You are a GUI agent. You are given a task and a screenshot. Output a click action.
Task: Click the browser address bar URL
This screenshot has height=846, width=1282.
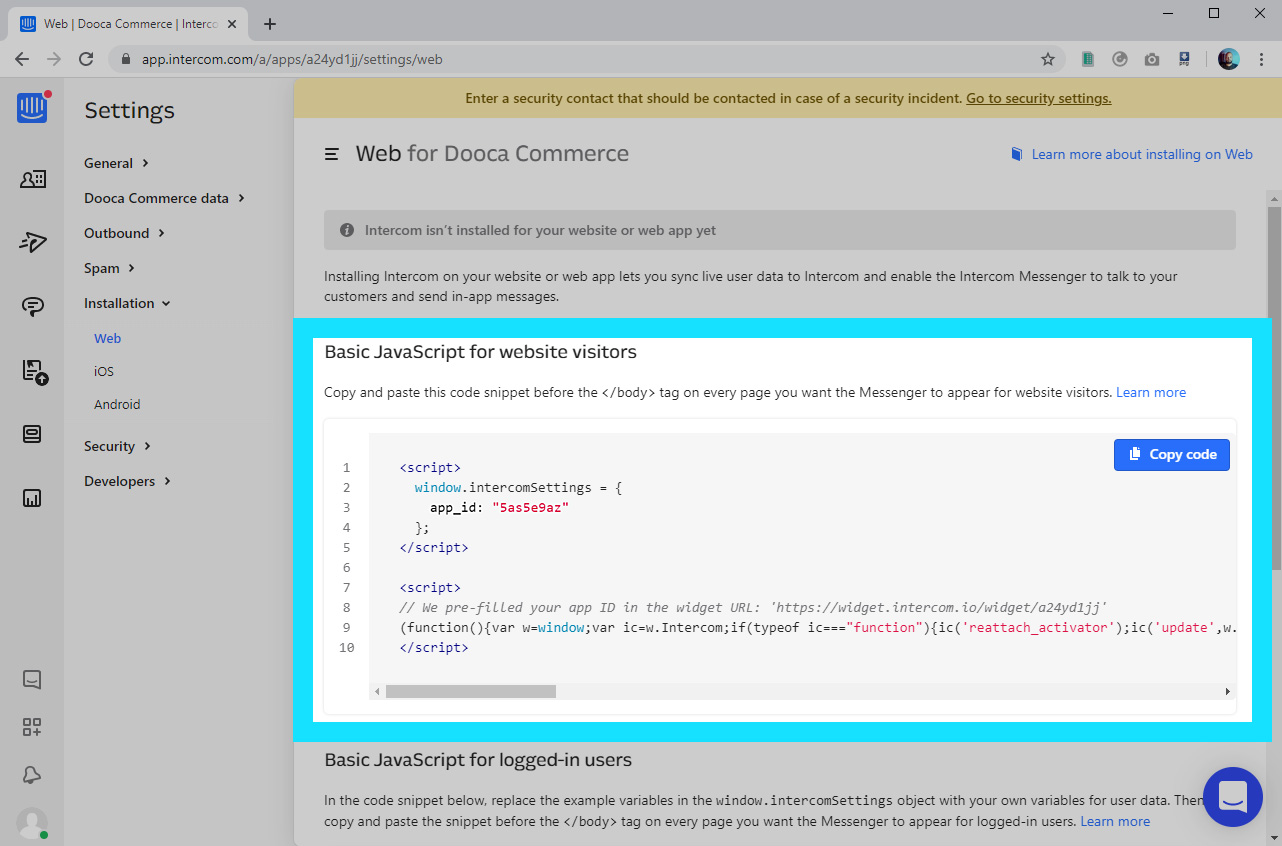[x=292, y=59]
